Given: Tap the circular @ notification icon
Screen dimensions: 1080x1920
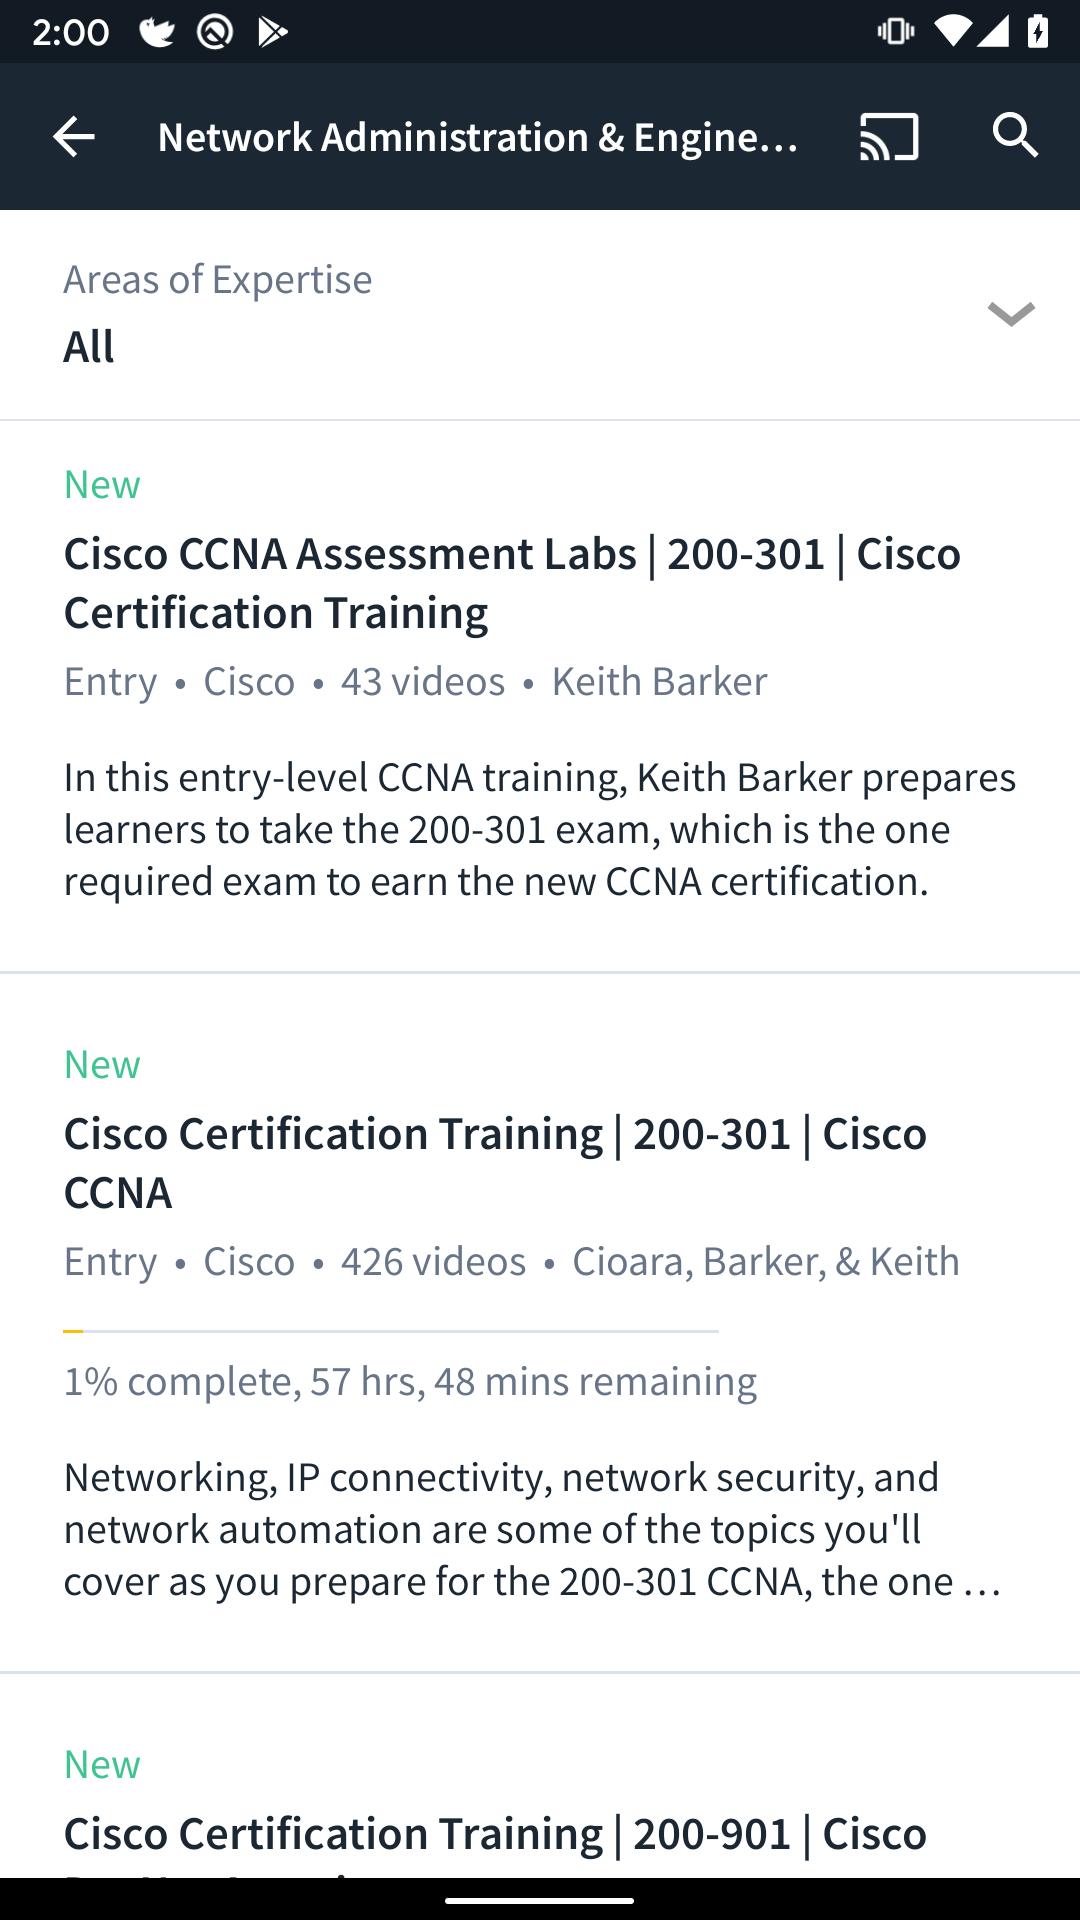Looking at the screenshot, I should pyautogui.click(x=215, y=32).
